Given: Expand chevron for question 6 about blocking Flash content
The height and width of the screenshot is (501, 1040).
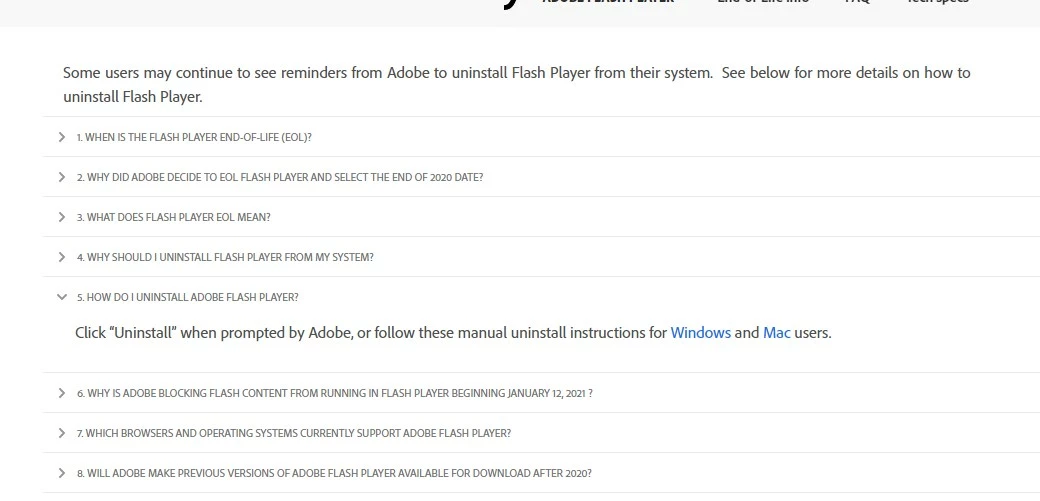Looking at the screenshot, I should 62,393.
